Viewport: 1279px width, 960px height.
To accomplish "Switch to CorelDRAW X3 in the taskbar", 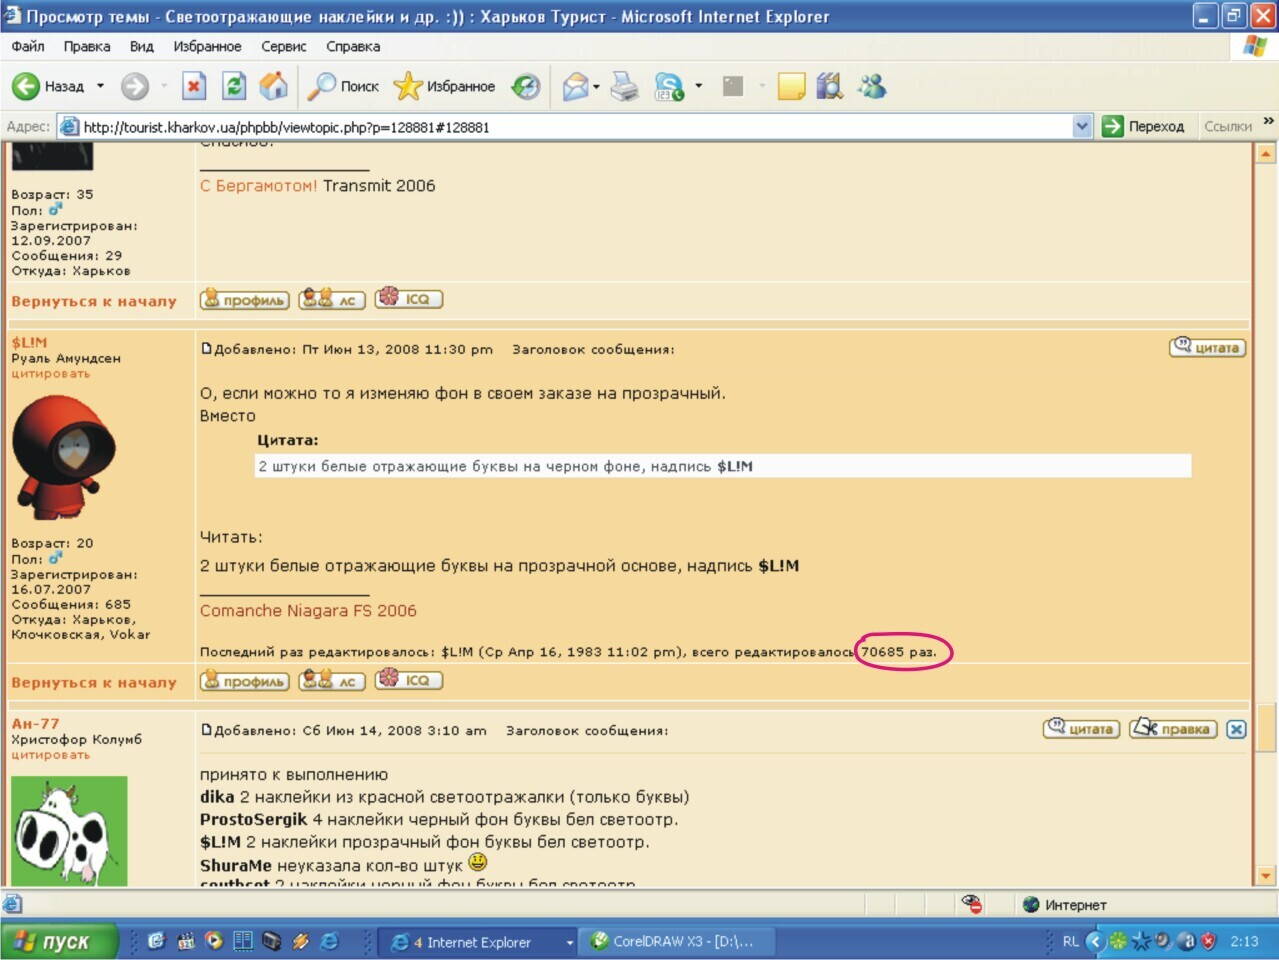I will 673,942.
